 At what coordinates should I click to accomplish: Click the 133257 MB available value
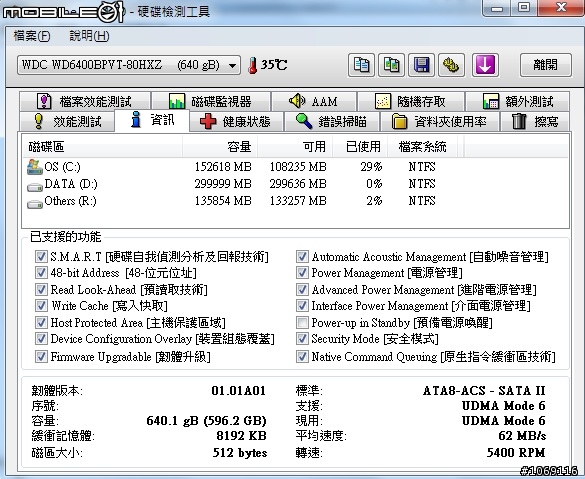[x=298, y=201]
